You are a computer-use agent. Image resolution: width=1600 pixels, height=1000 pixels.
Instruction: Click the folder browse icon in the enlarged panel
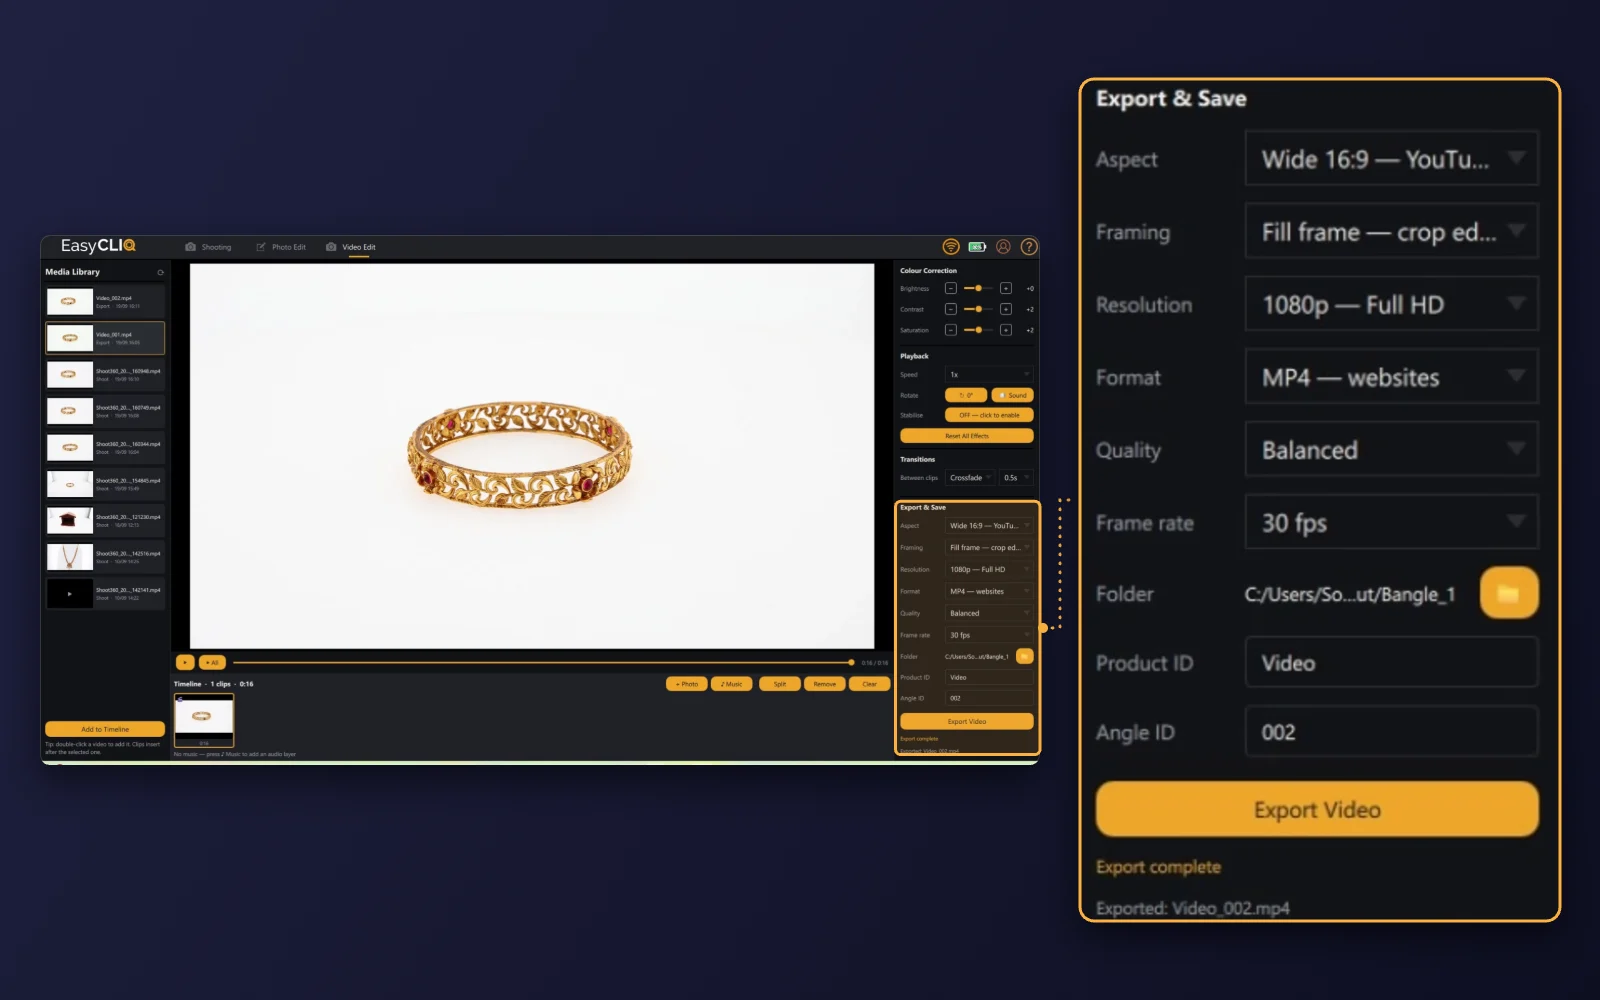point(1509,593)
